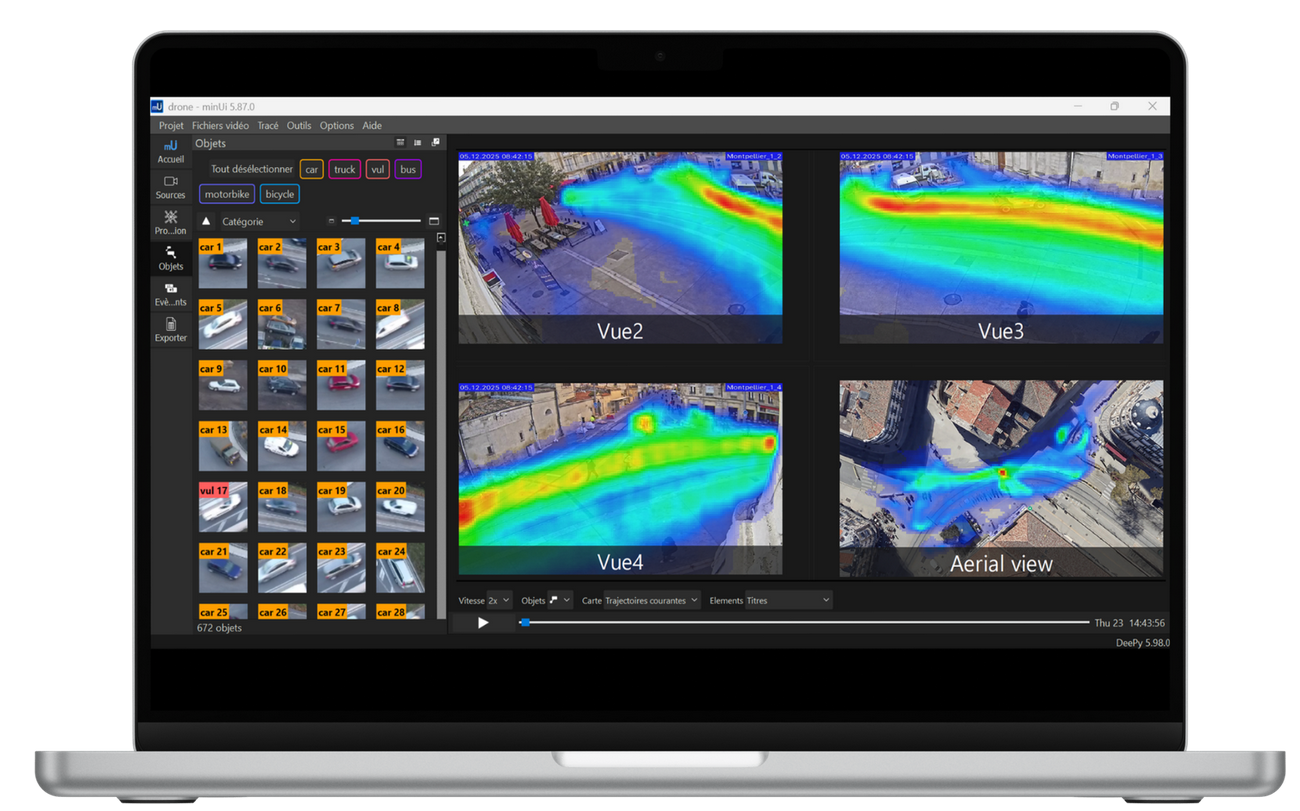Open the Outils menu
Screen dimensions: 1300x811
coord(299,126)
